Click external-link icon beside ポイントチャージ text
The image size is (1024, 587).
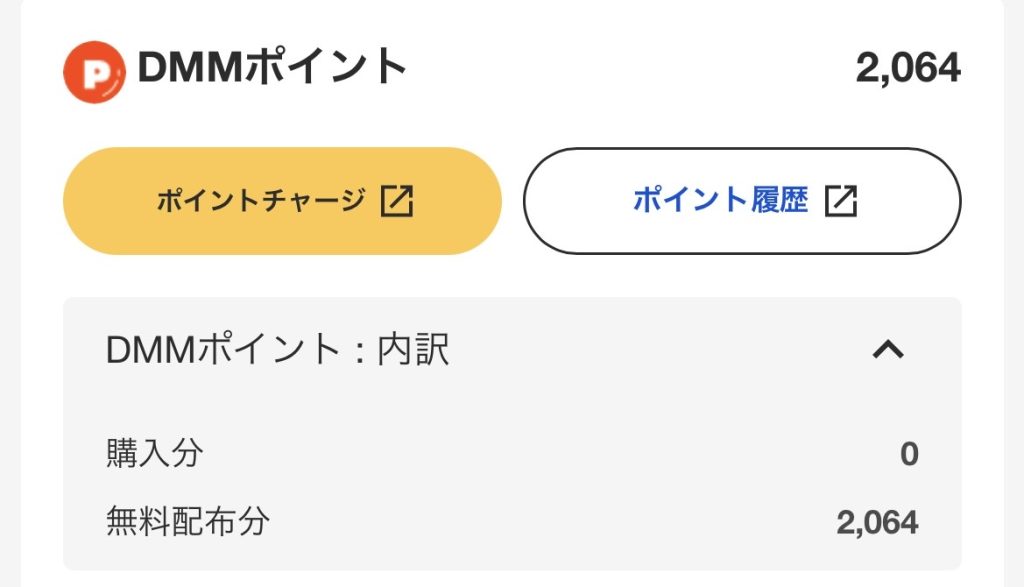397,201
